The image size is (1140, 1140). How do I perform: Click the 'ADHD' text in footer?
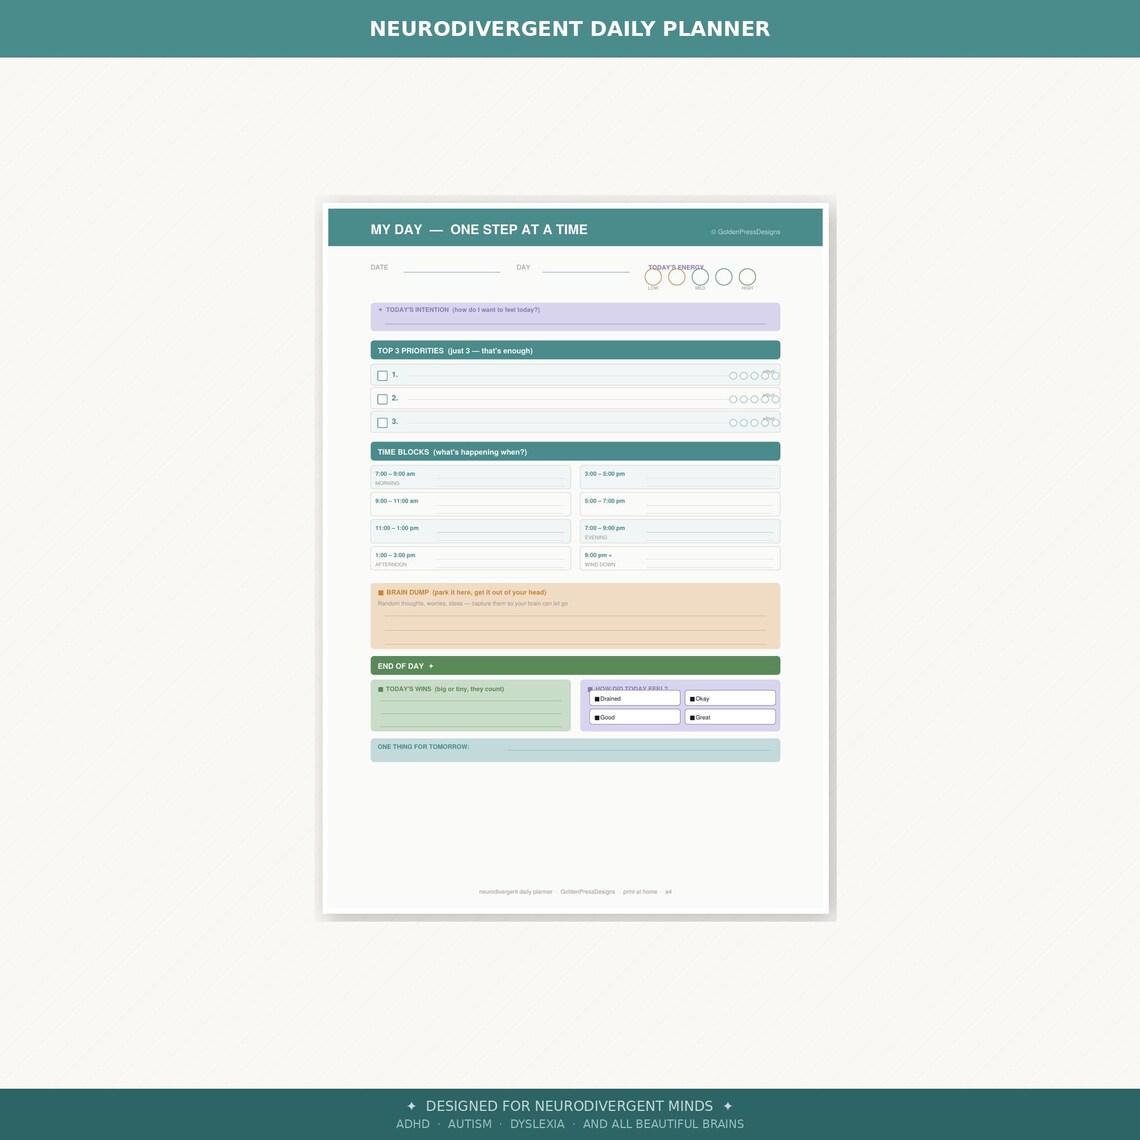tap(413, 1124)
